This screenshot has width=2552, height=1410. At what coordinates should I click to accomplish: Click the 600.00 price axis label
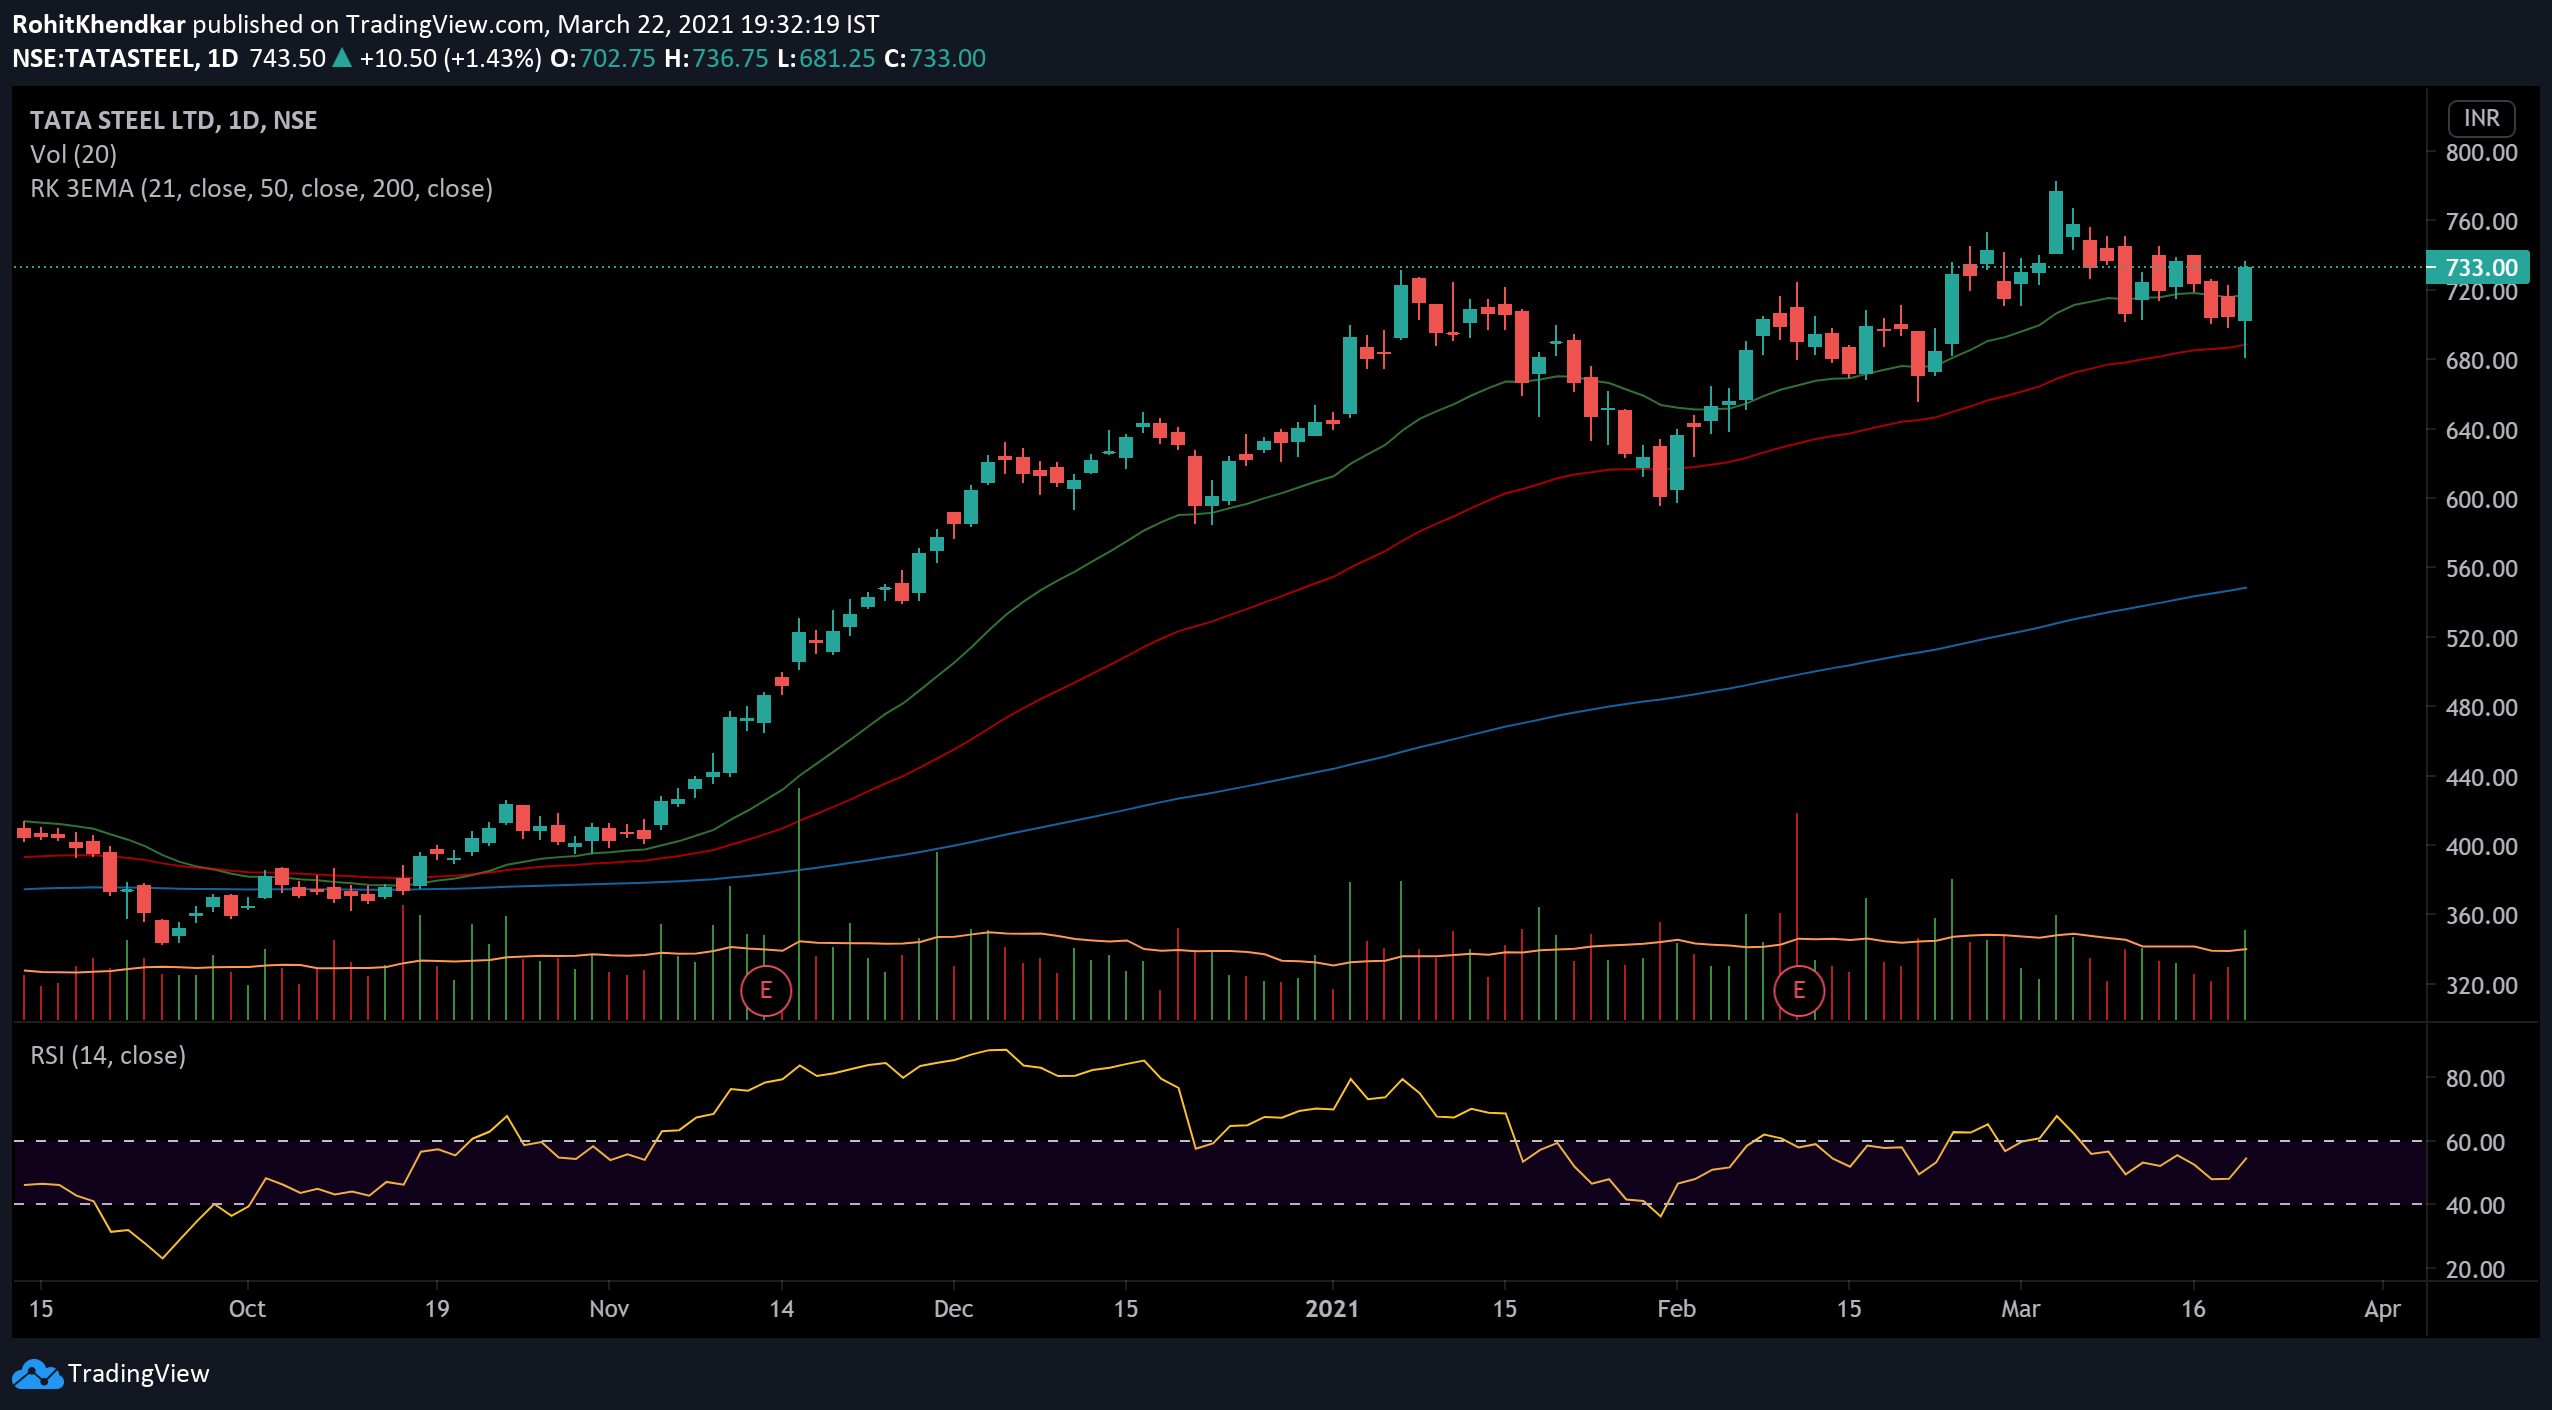(2481, 500)
